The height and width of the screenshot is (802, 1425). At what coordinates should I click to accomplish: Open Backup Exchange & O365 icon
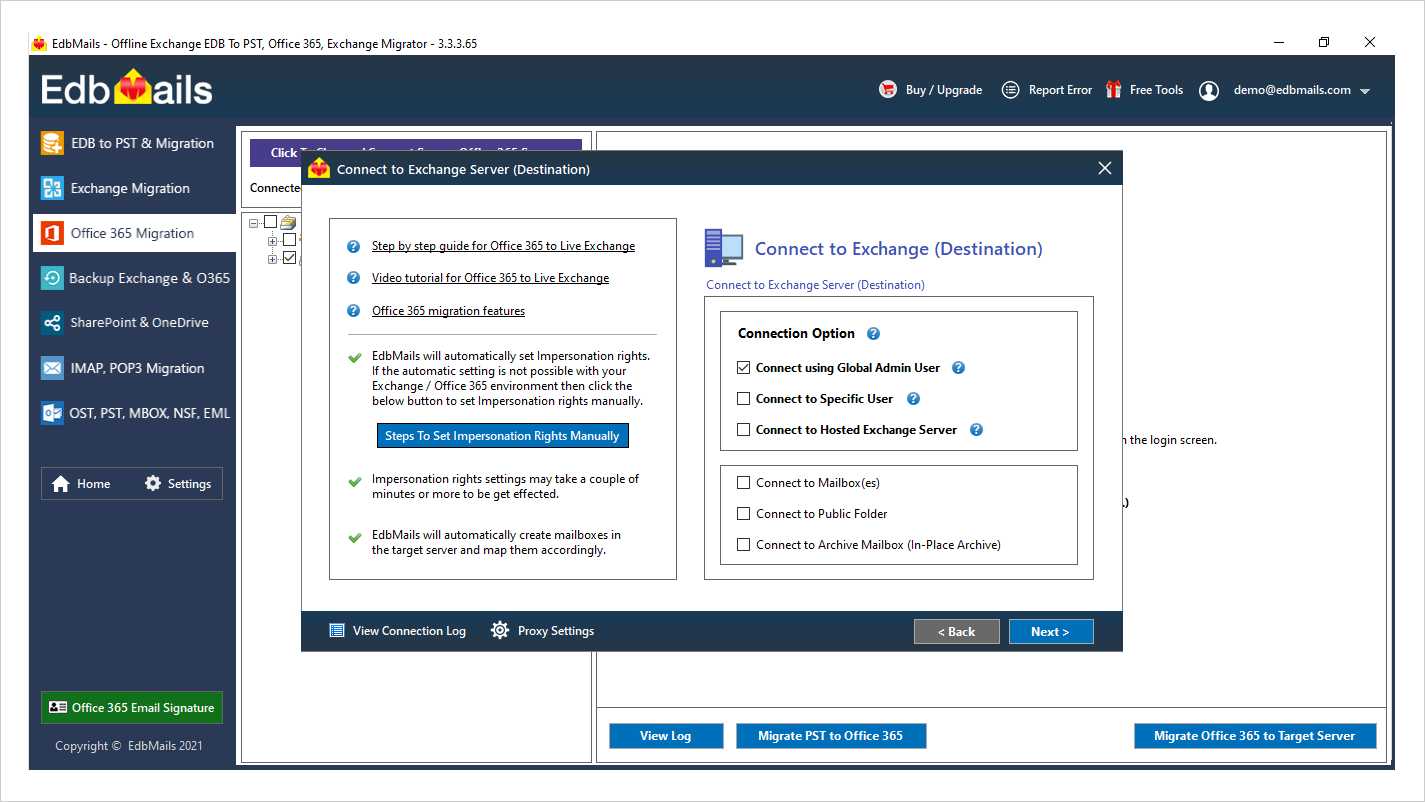(52, 278)
